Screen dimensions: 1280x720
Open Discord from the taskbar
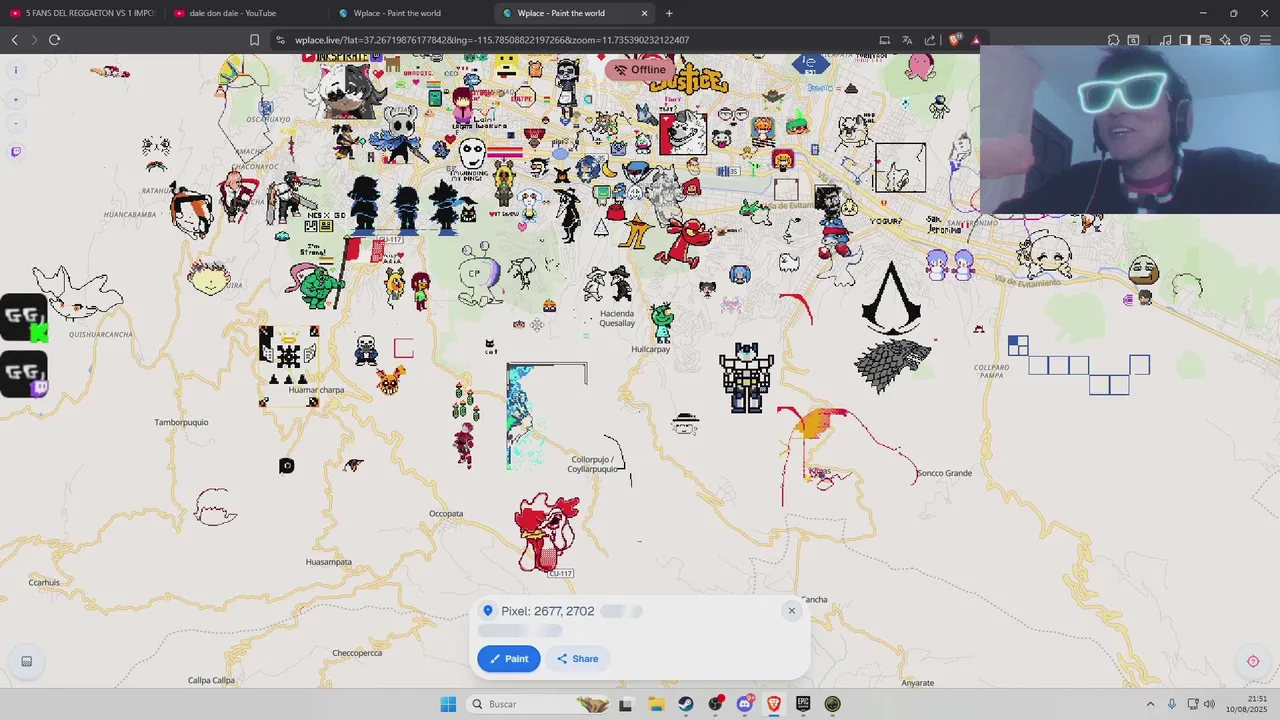[745, 704]
